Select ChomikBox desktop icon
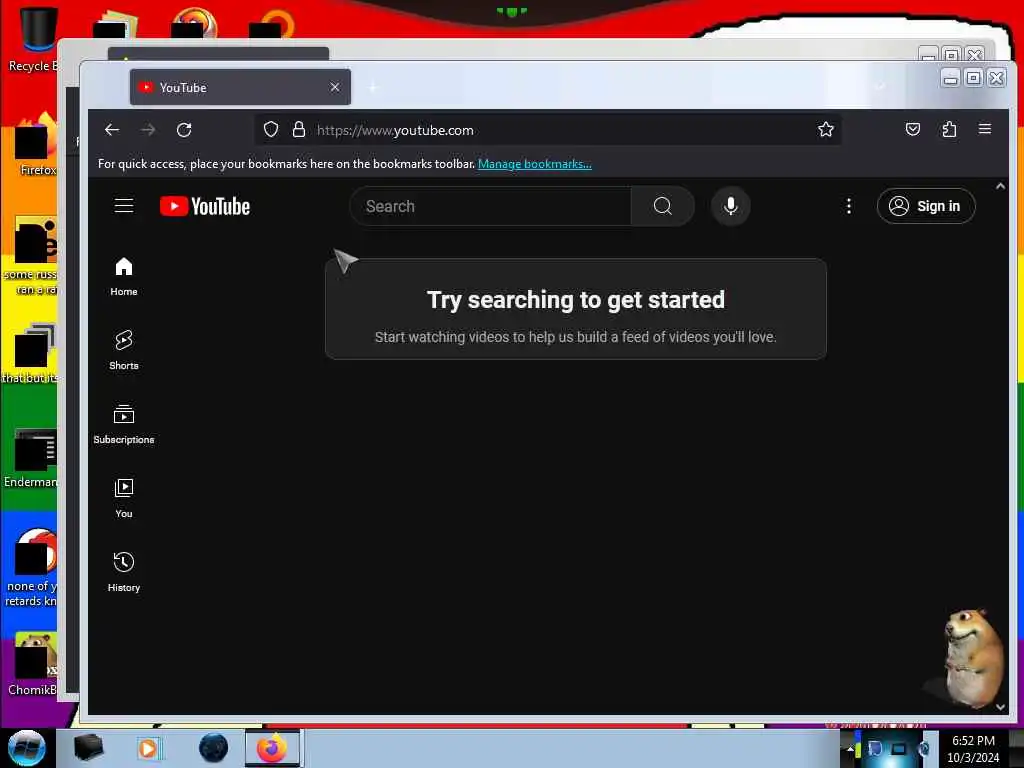1024x768 pixels. [31, 663]
